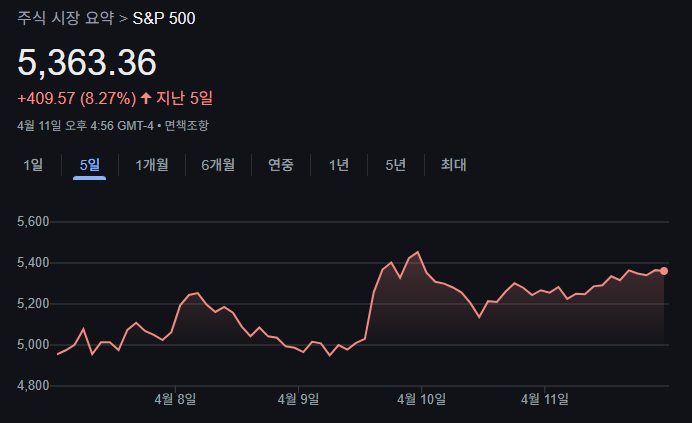692x423 pixels.
Task: Select the 최대 range tab
Action: (454, 165)
